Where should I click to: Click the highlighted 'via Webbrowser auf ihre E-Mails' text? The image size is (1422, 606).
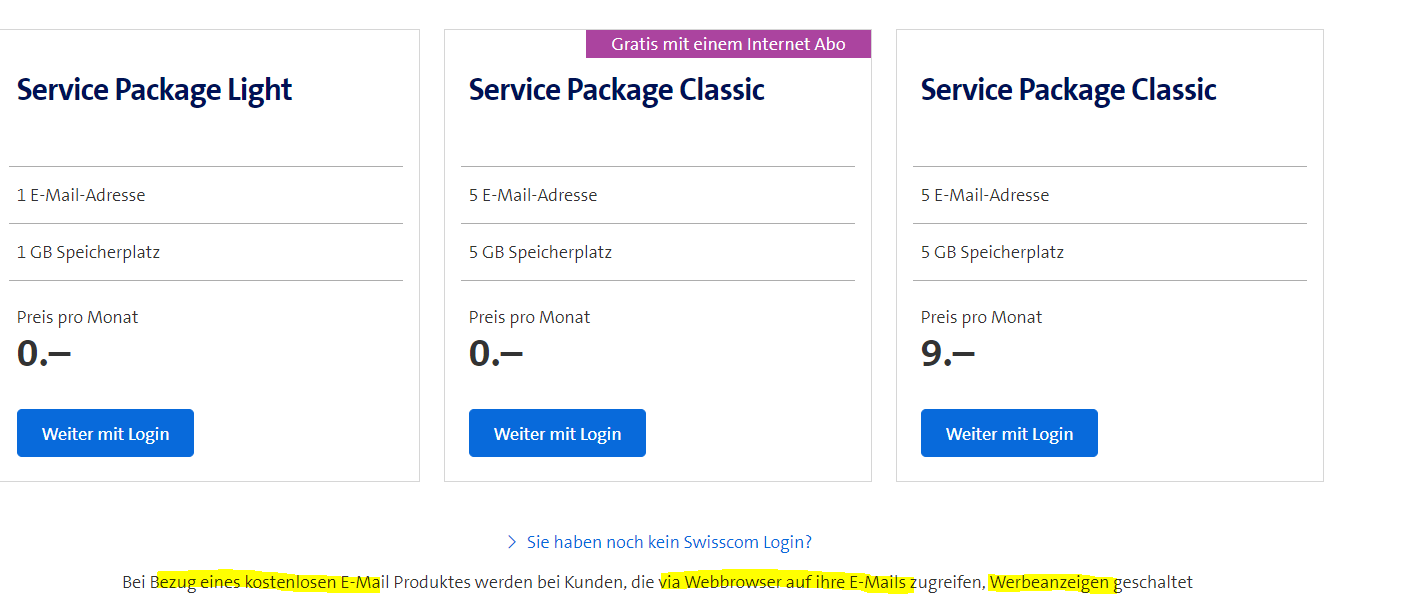click(783, 583)
